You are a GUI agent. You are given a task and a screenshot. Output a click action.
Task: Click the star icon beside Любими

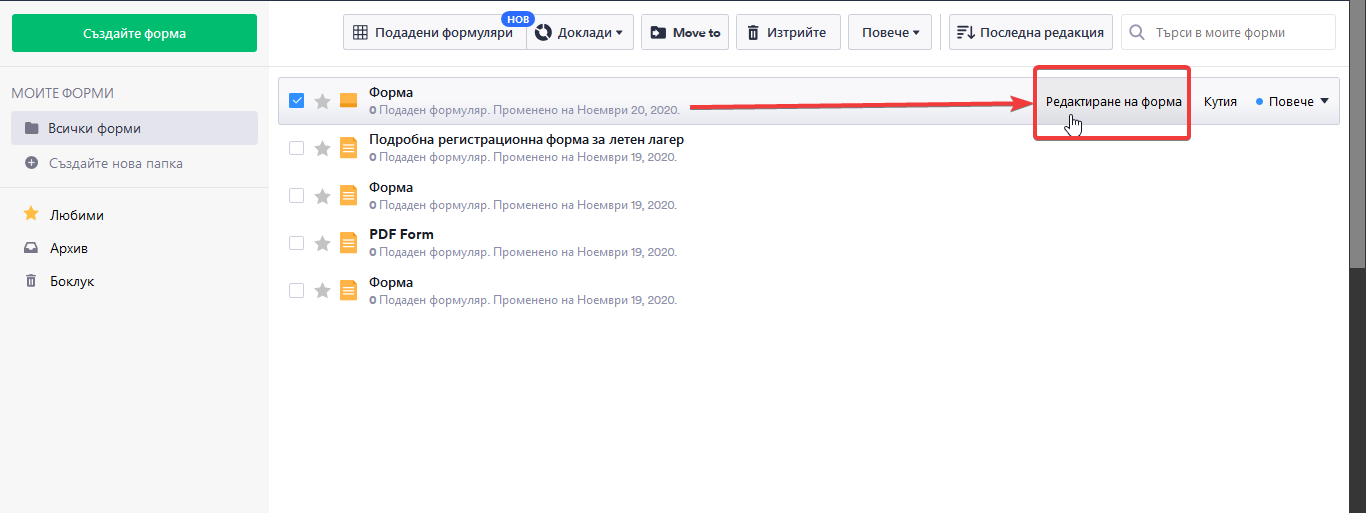[x=31, y=215]
